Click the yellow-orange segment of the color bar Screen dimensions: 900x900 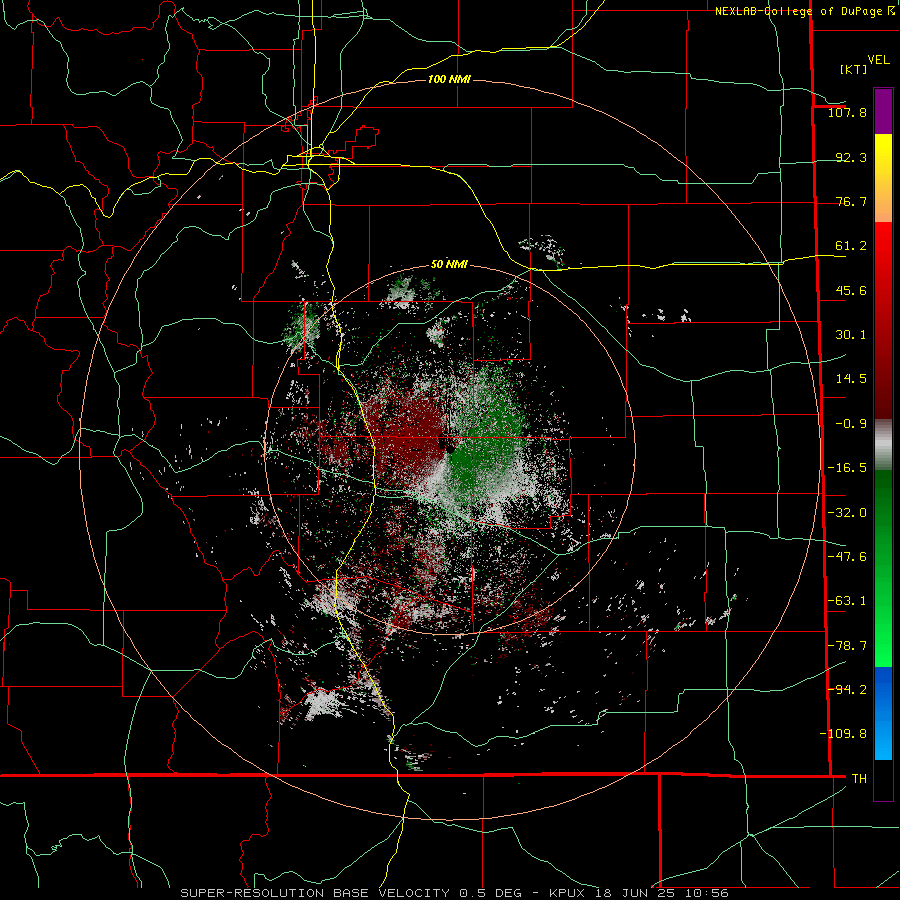coord(883,178)
